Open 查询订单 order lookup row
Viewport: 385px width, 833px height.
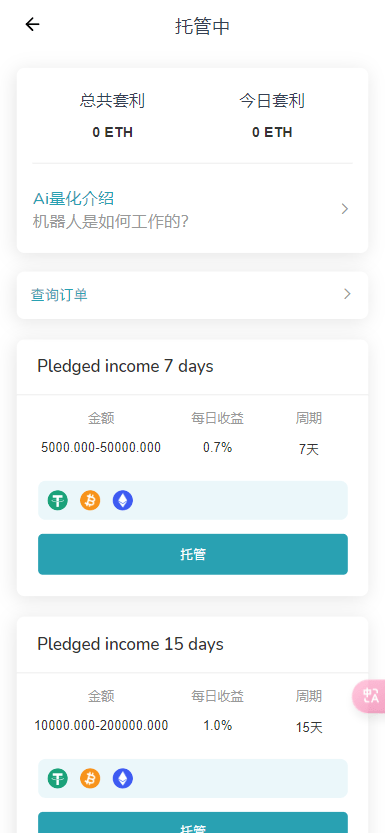pyautogui.click(x=192, y=295)
